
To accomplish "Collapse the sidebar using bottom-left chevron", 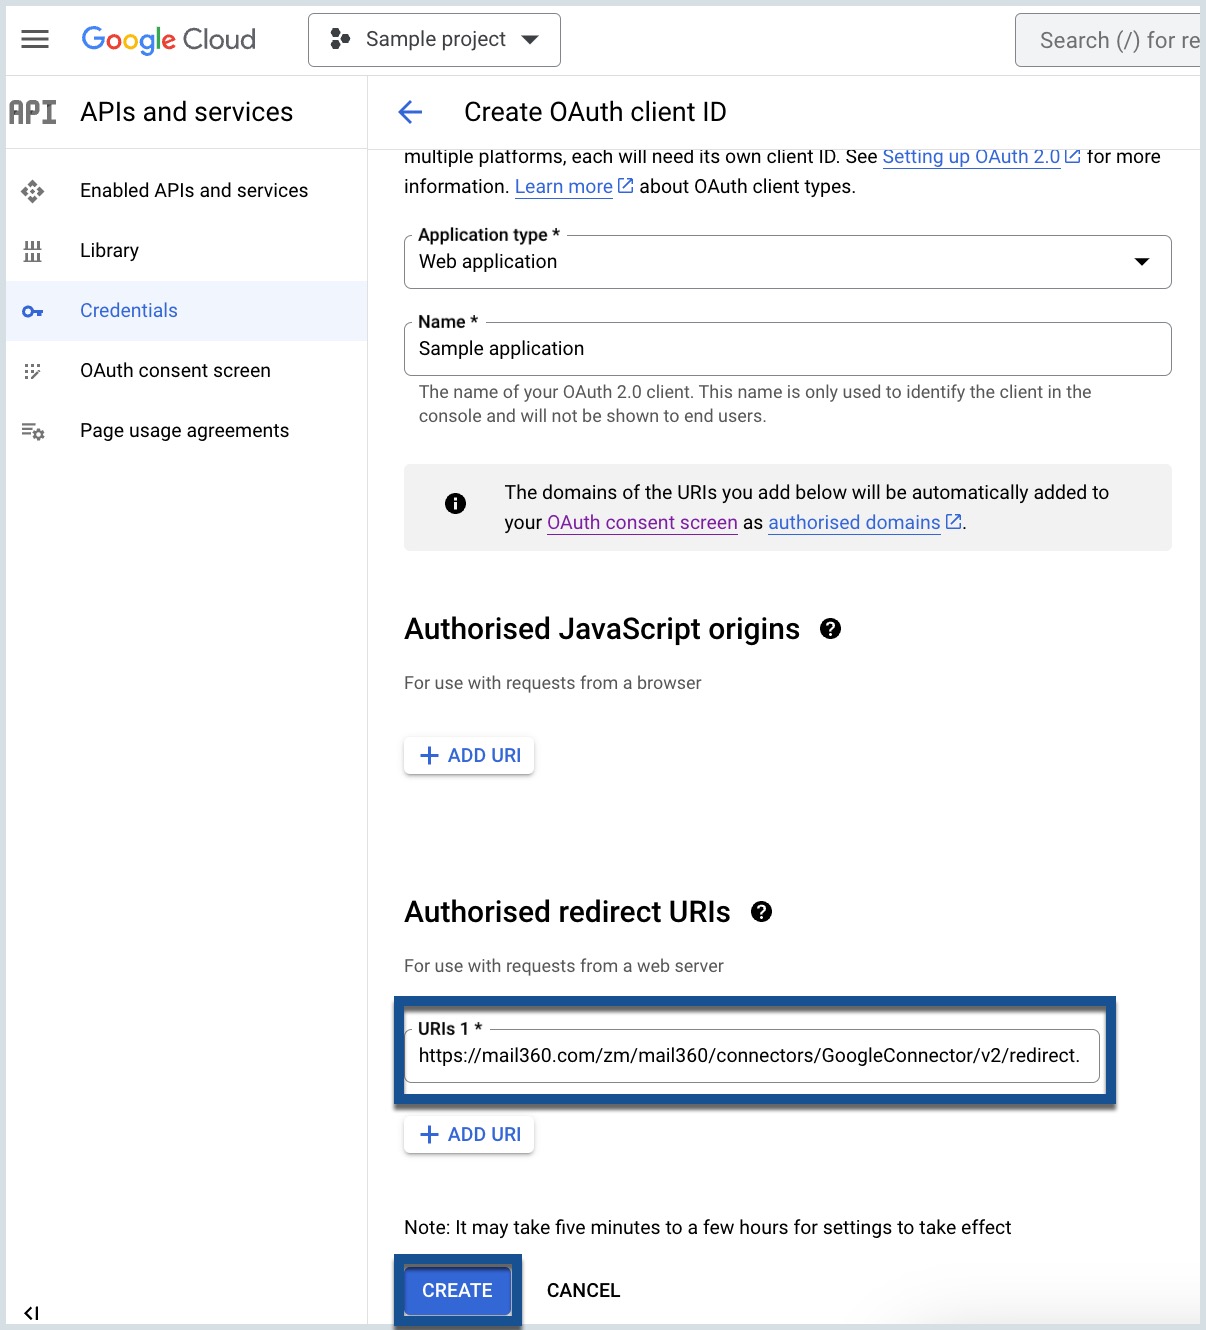I will click(x=34, y=1310).
